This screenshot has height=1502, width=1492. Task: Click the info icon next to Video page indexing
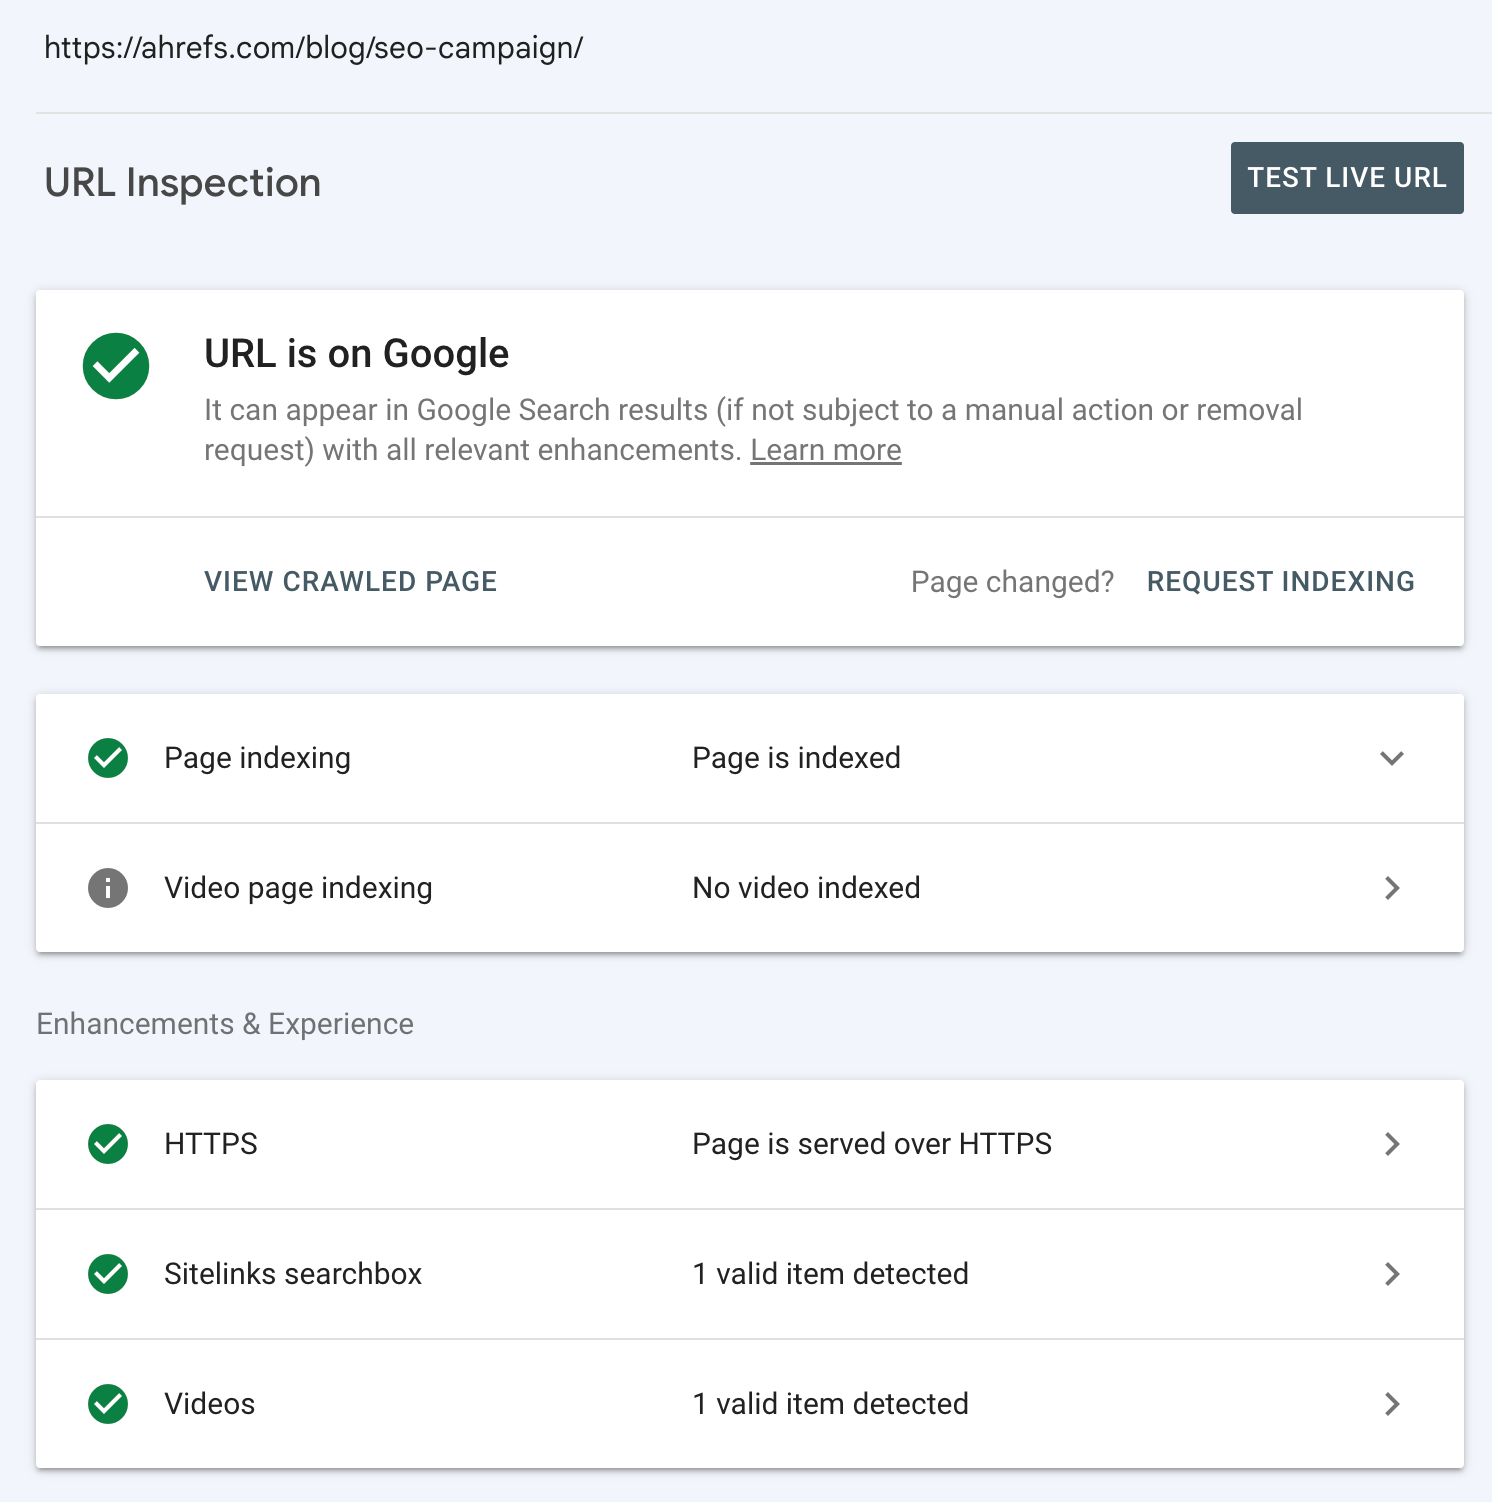pos(107,888)
